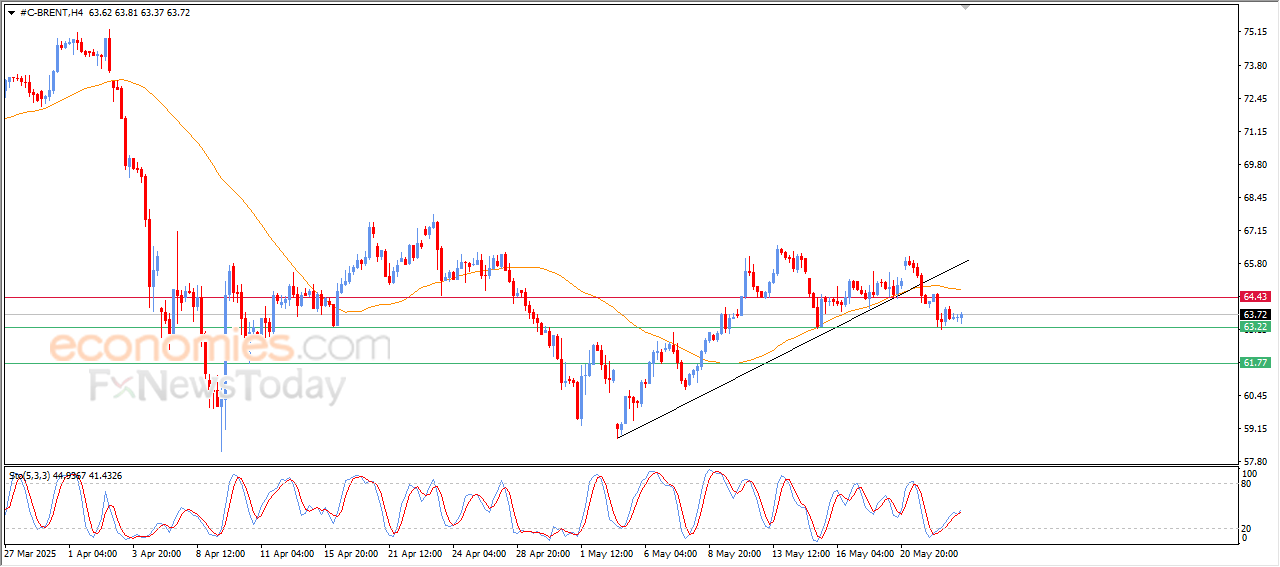The height and width of the screenshot is (567, 1280).
Task: Click the 73.80 price axis value
Action: [x=1256, y=65]
